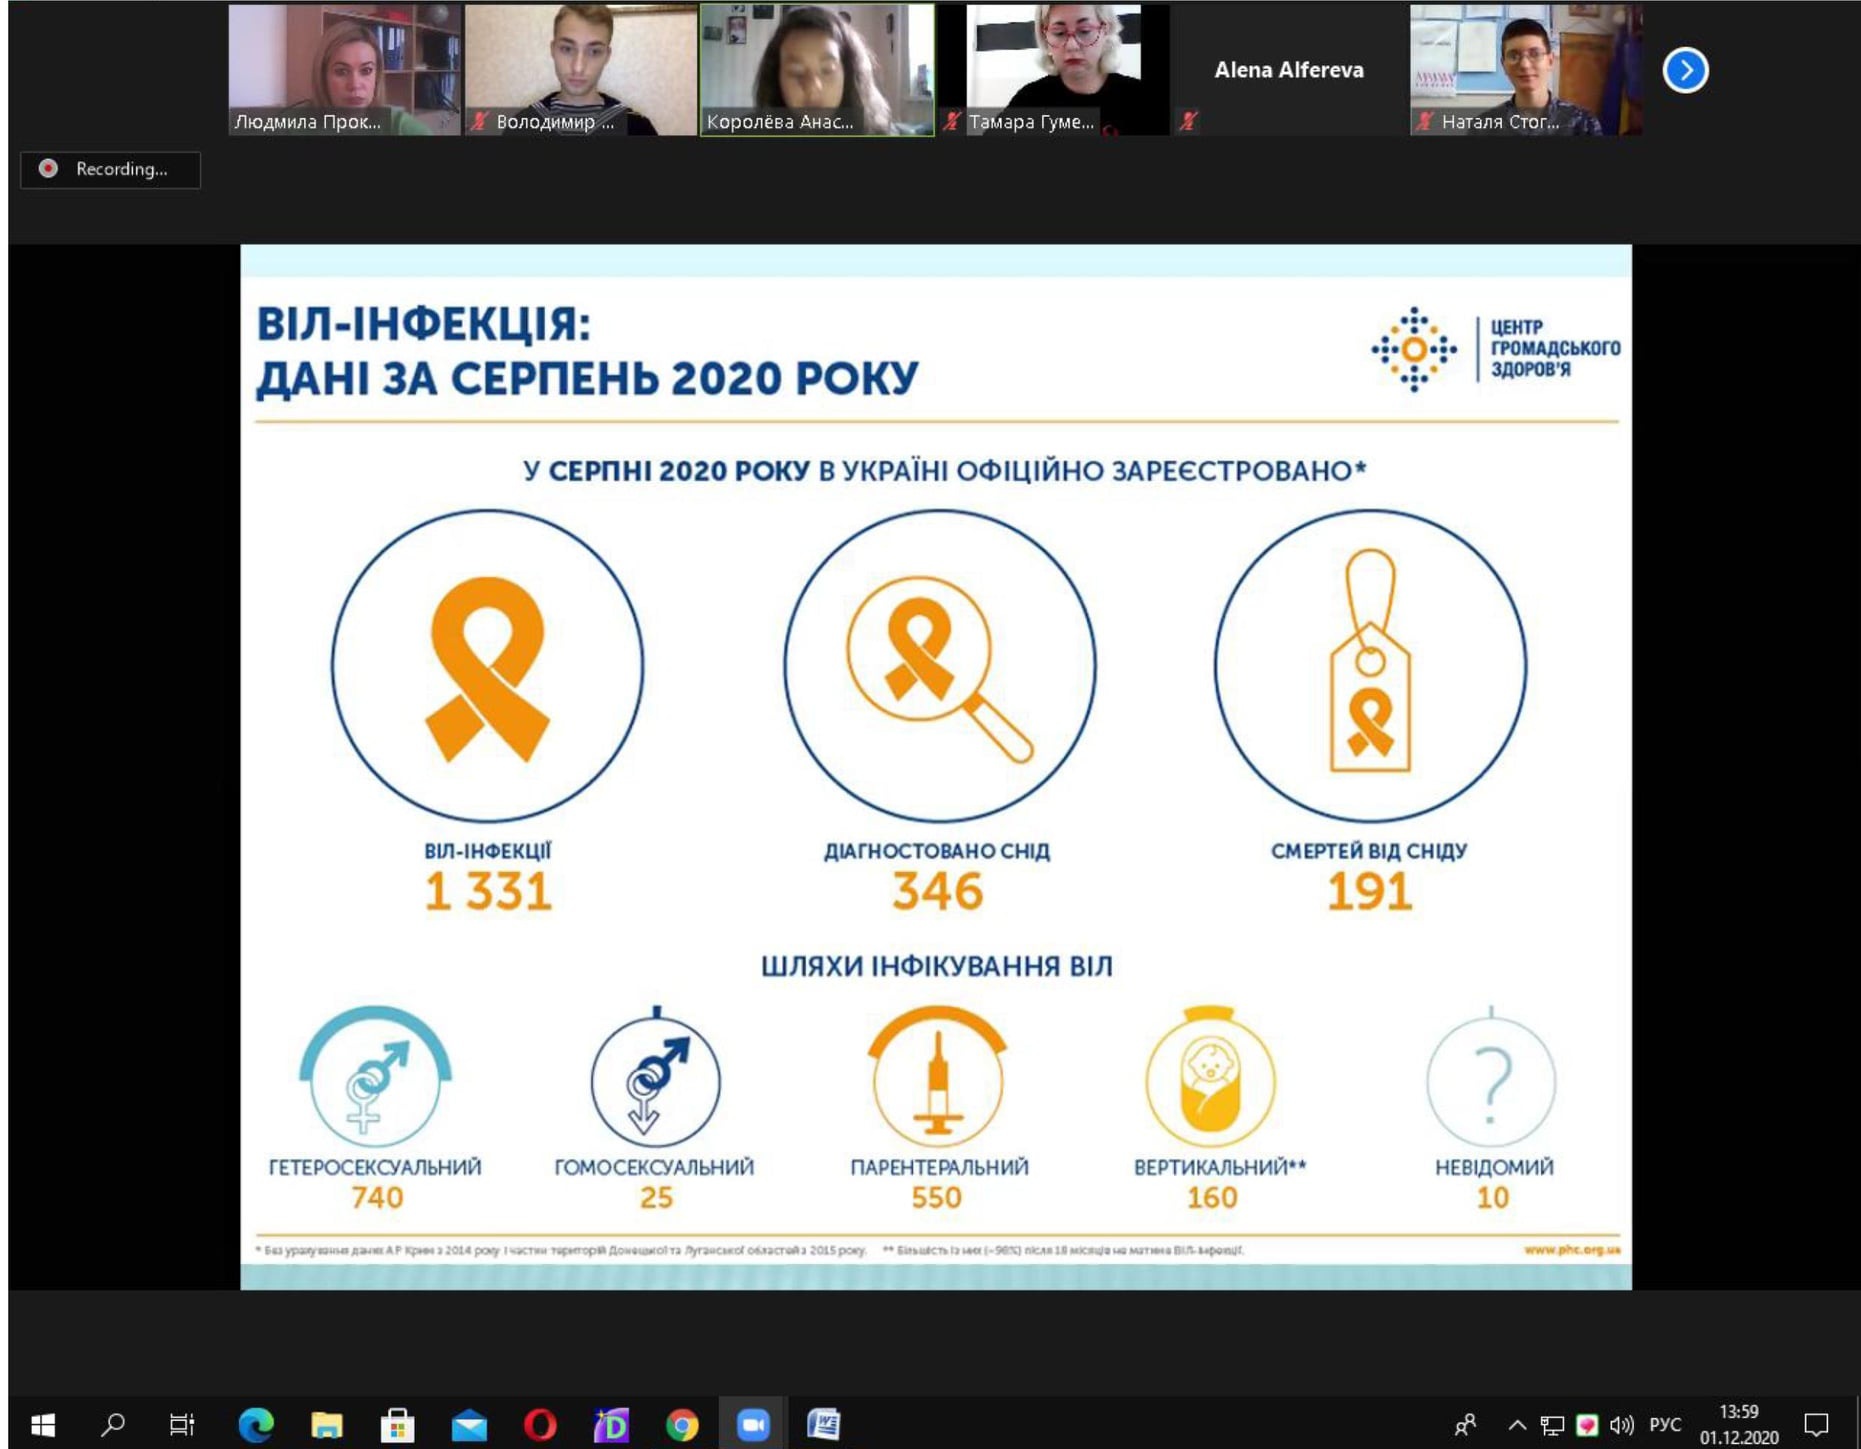Open the Microsoft Store taskbar icon

coord(398,1424)
